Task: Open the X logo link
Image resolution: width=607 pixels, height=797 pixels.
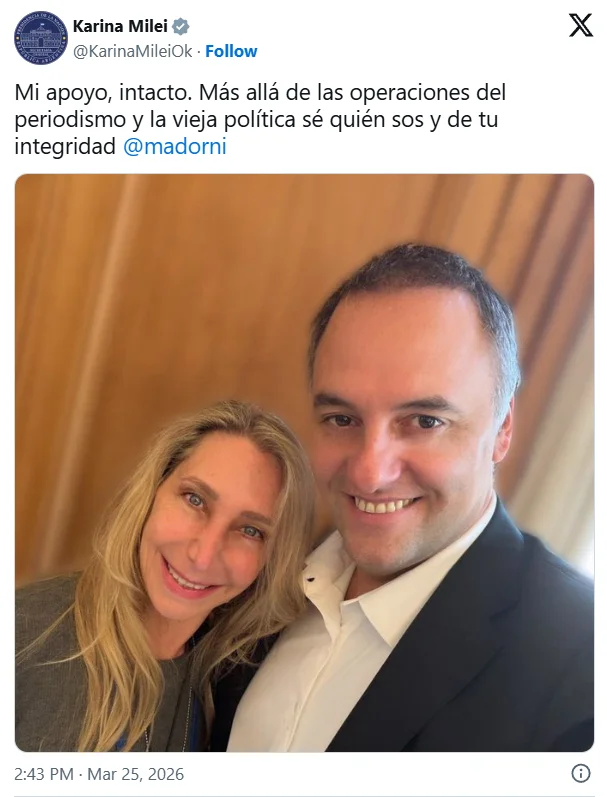Action: [581, 25]
